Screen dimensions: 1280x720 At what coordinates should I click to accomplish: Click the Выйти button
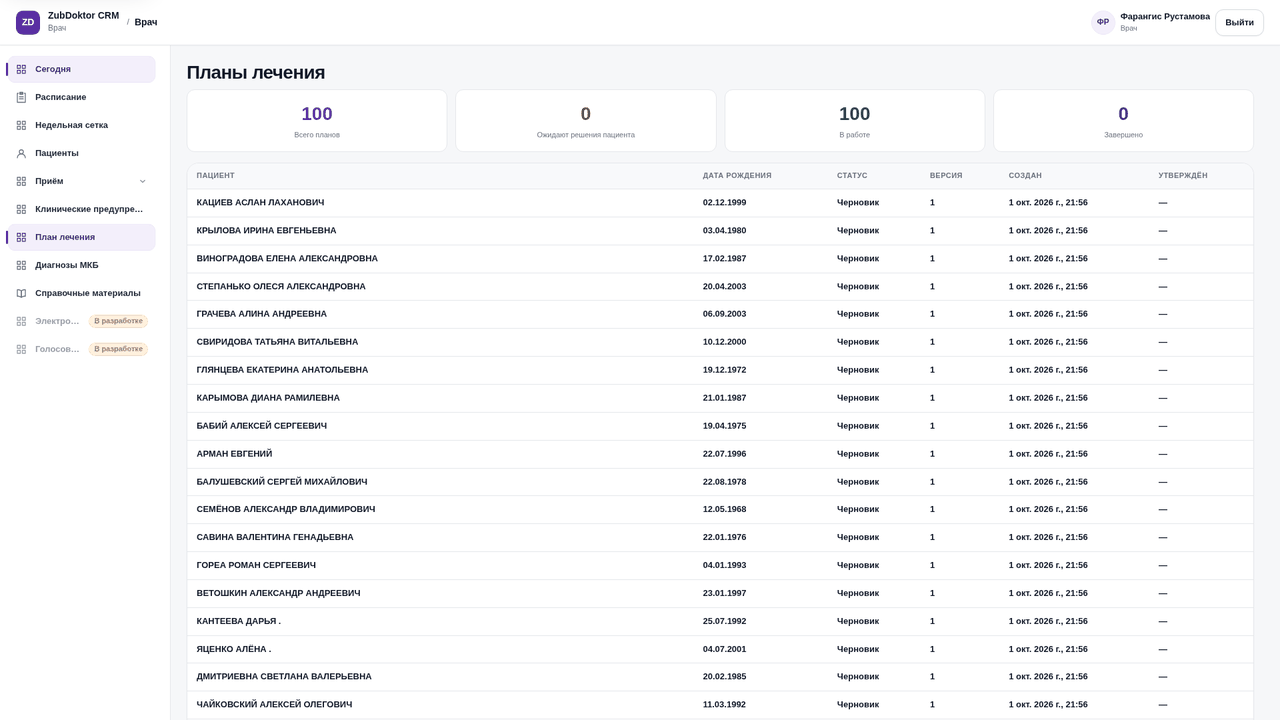coord(1239,22)
